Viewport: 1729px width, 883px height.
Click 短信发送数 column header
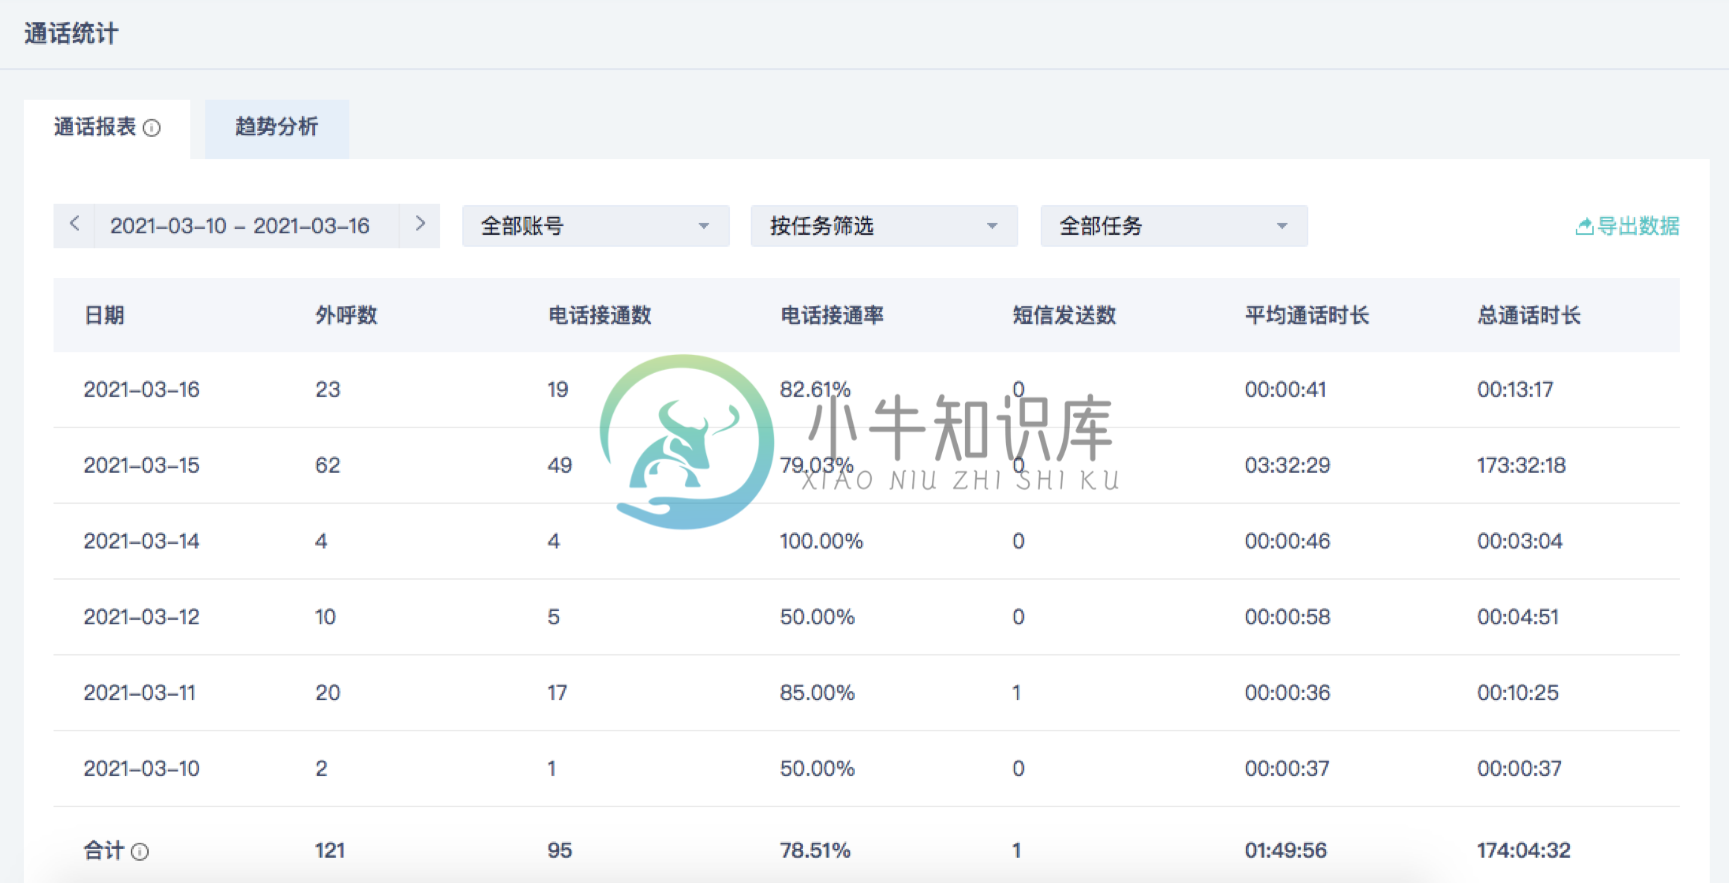click(x=1064, y=316)
